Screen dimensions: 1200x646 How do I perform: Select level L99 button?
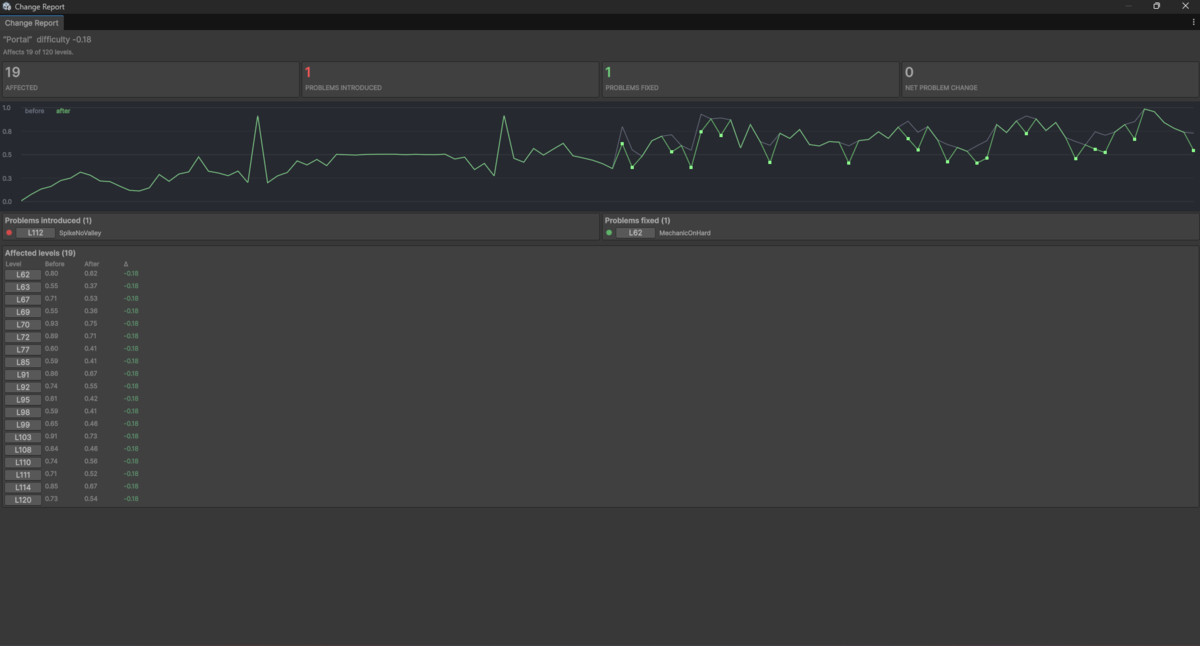(x=23, y=424)
